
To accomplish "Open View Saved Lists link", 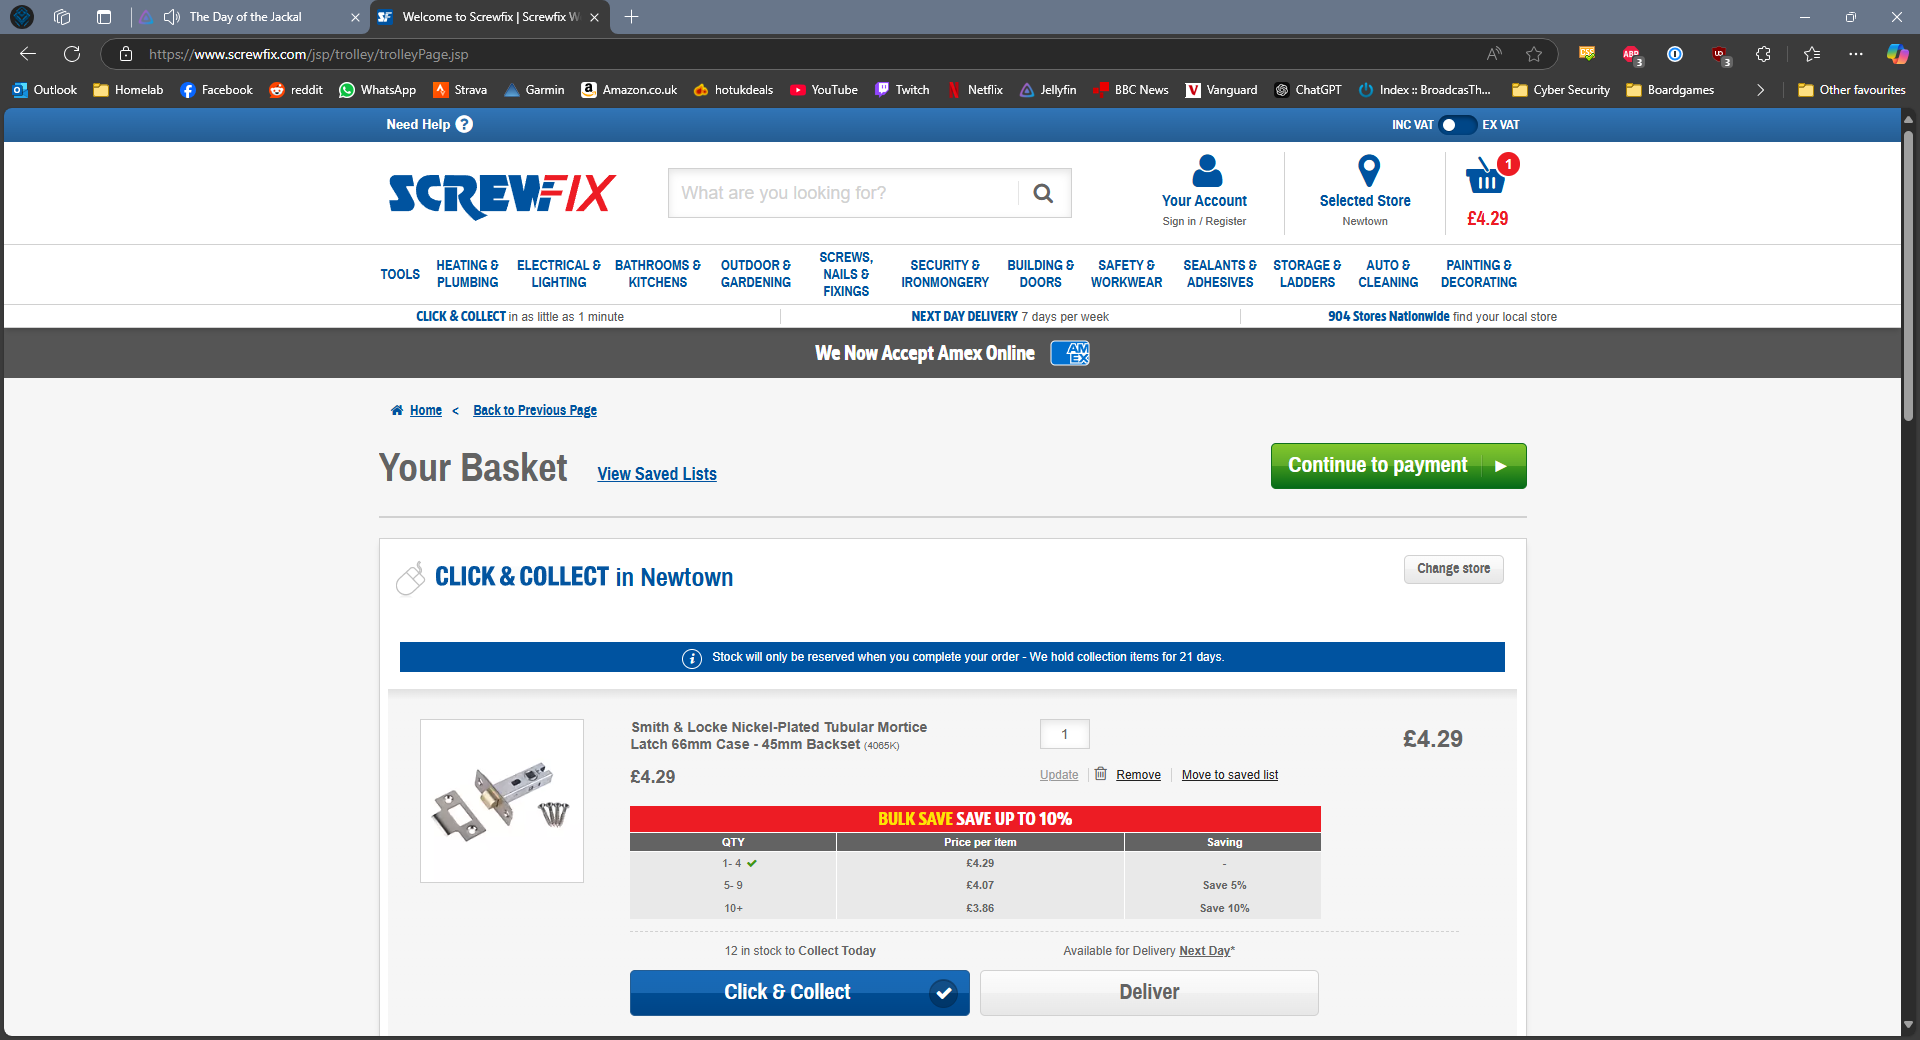I will coord(657,474).
